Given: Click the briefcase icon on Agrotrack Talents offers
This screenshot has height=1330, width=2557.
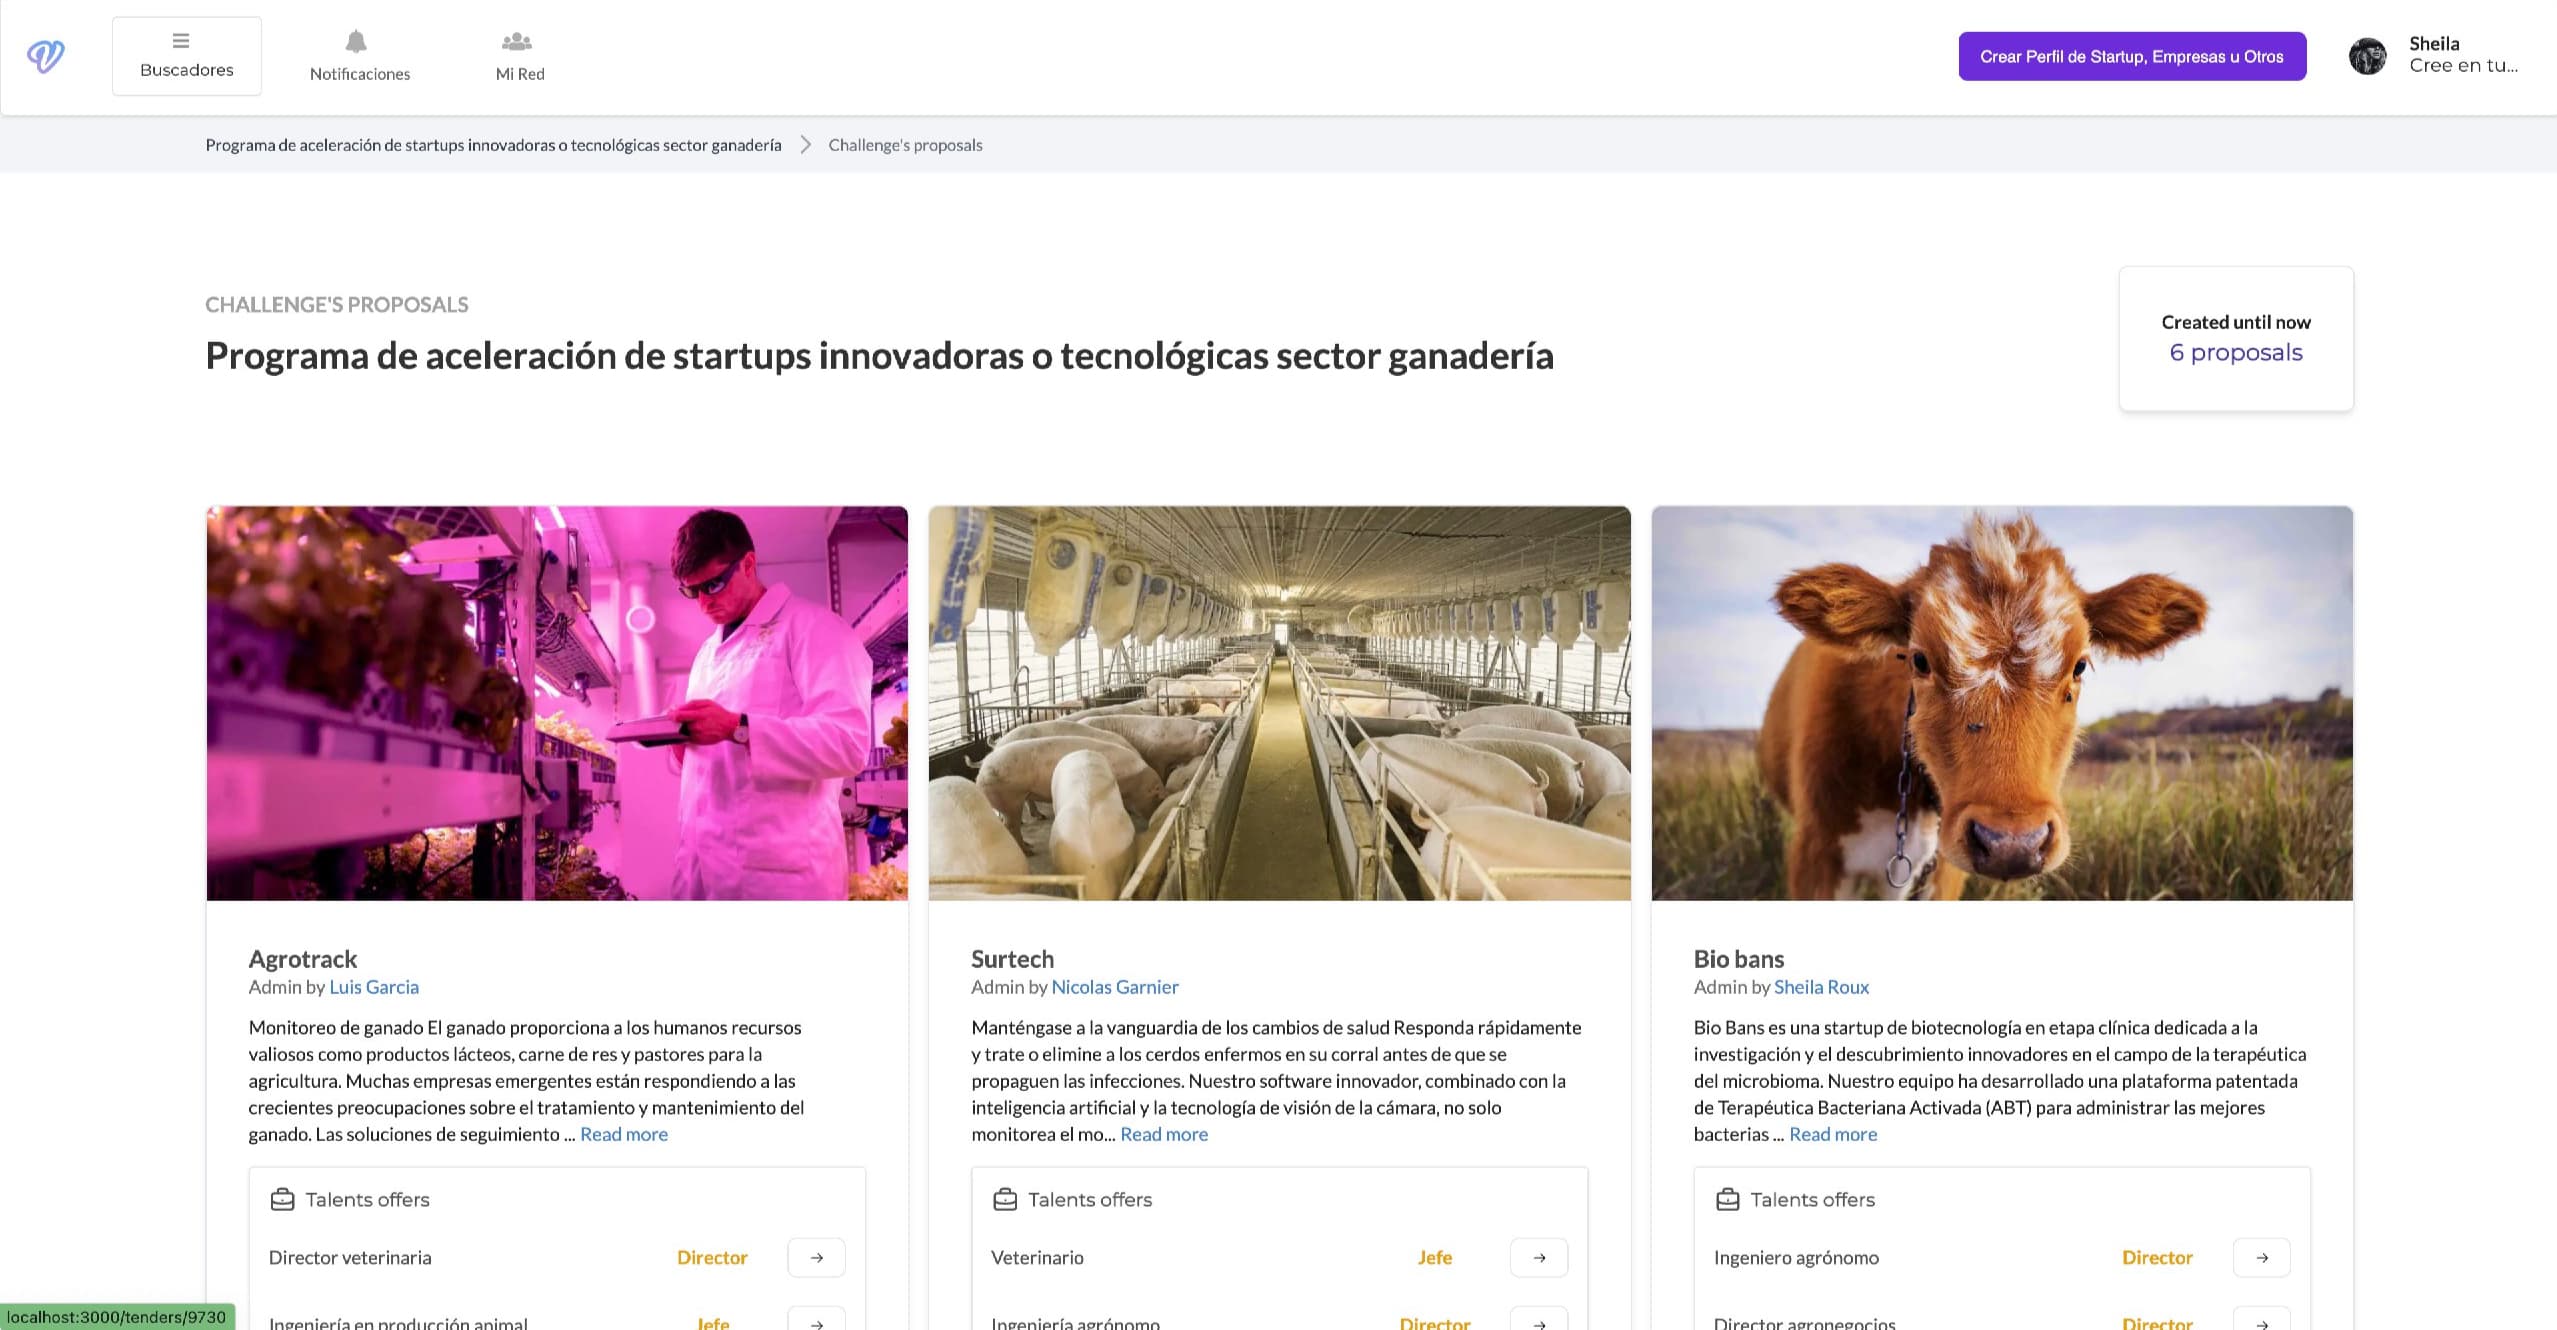Looking at the screenshot, I should [x=283, y=1197].
